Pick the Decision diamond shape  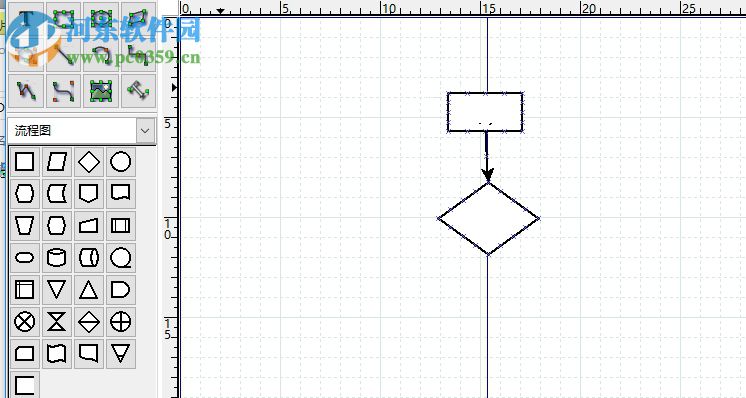coord(88,162)
